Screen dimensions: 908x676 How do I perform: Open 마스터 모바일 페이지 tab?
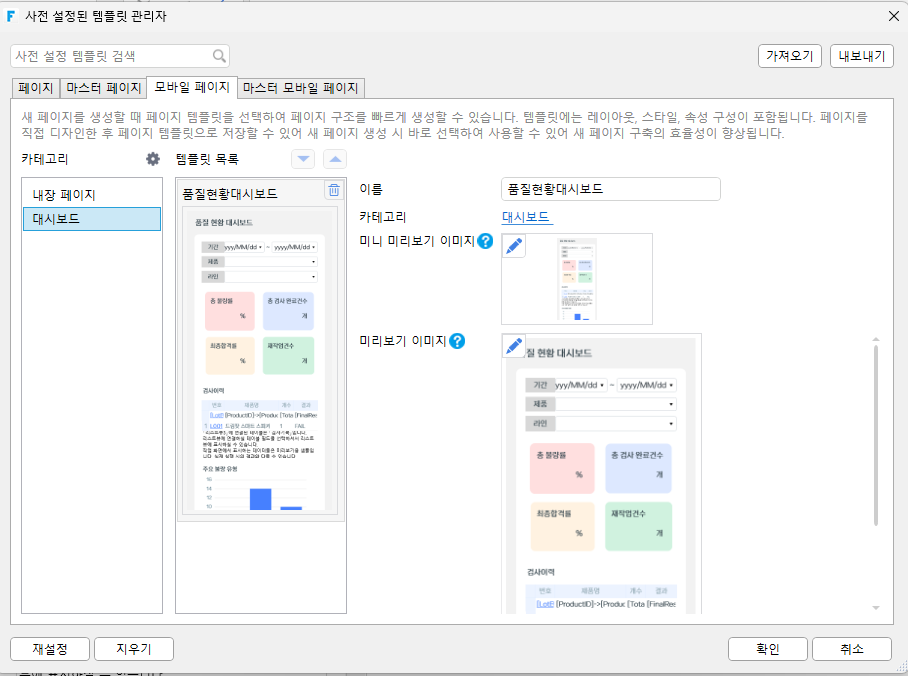pos(301,88)
